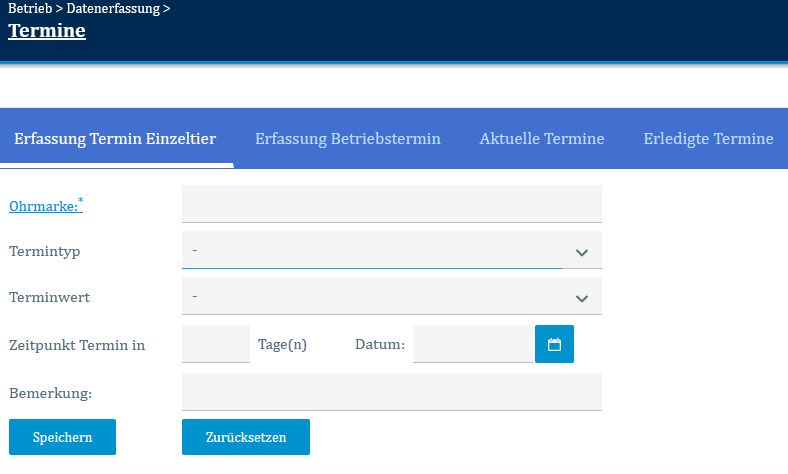The height and width of the screenshot is (474, 788).
Task: Go to the Aktuelle Termine tab
Action: pyautogui.click(x=542, y=139)
